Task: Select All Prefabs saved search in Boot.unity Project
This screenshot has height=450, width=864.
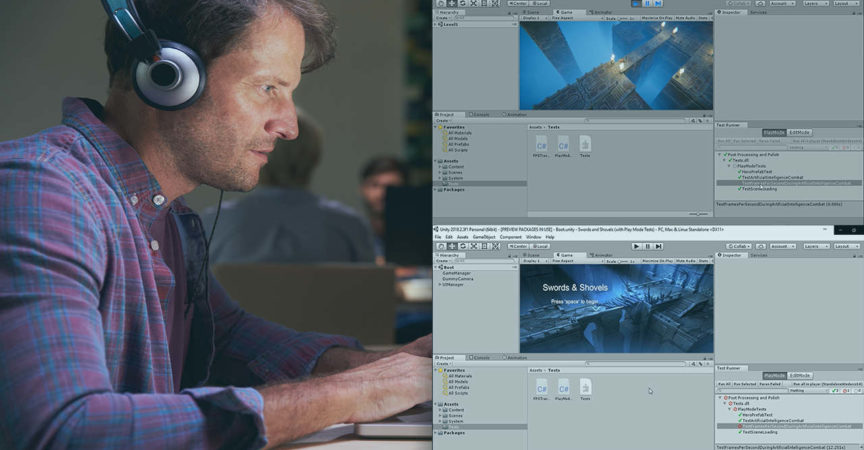Action: (456, 387)
